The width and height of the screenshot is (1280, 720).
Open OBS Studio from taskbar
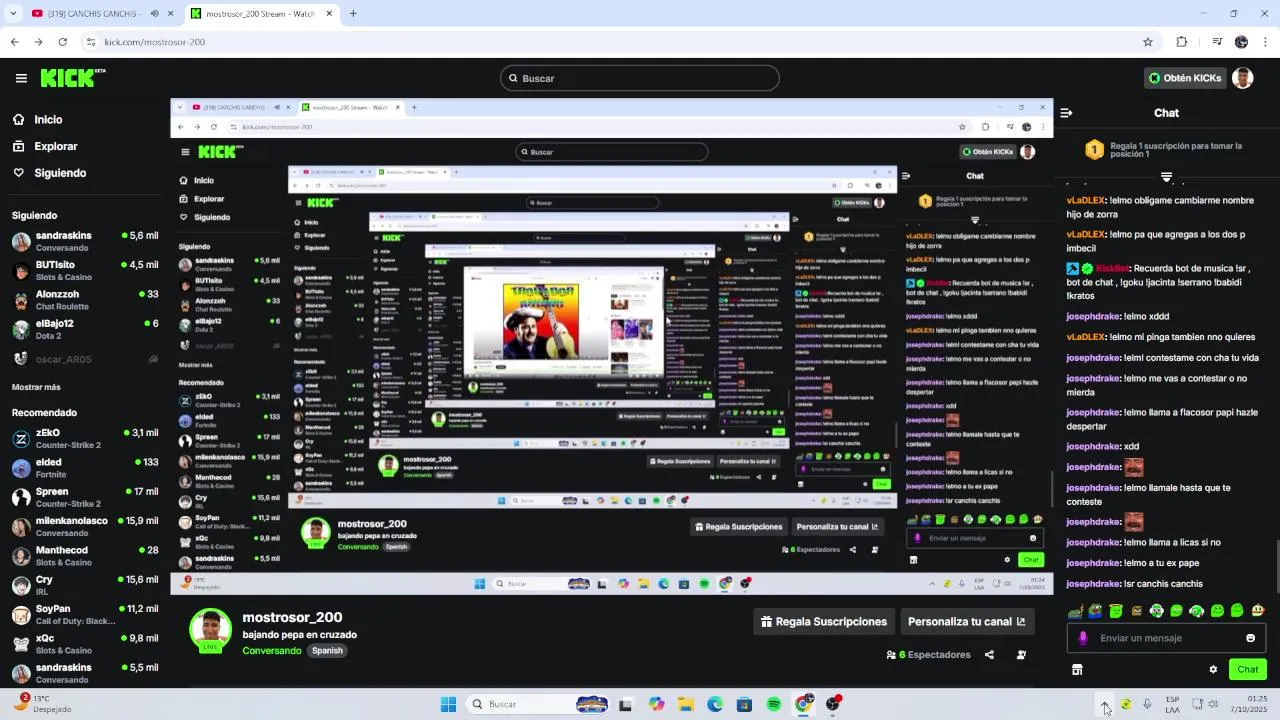pos(832,704)
